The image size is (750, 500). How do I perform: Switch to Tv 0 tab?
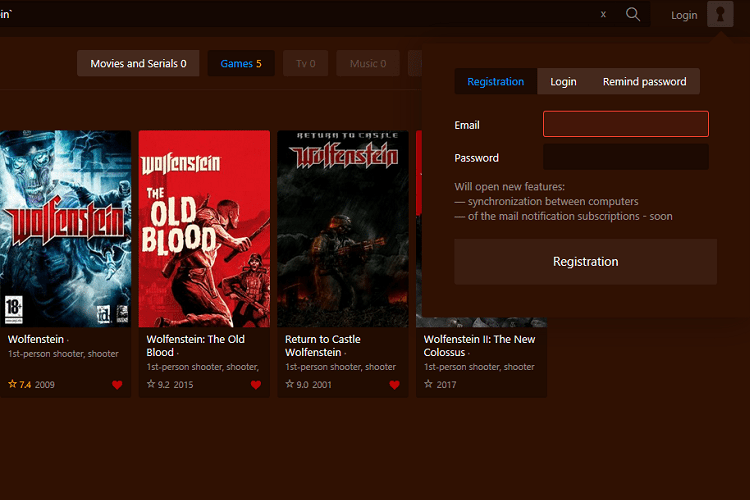305,63
